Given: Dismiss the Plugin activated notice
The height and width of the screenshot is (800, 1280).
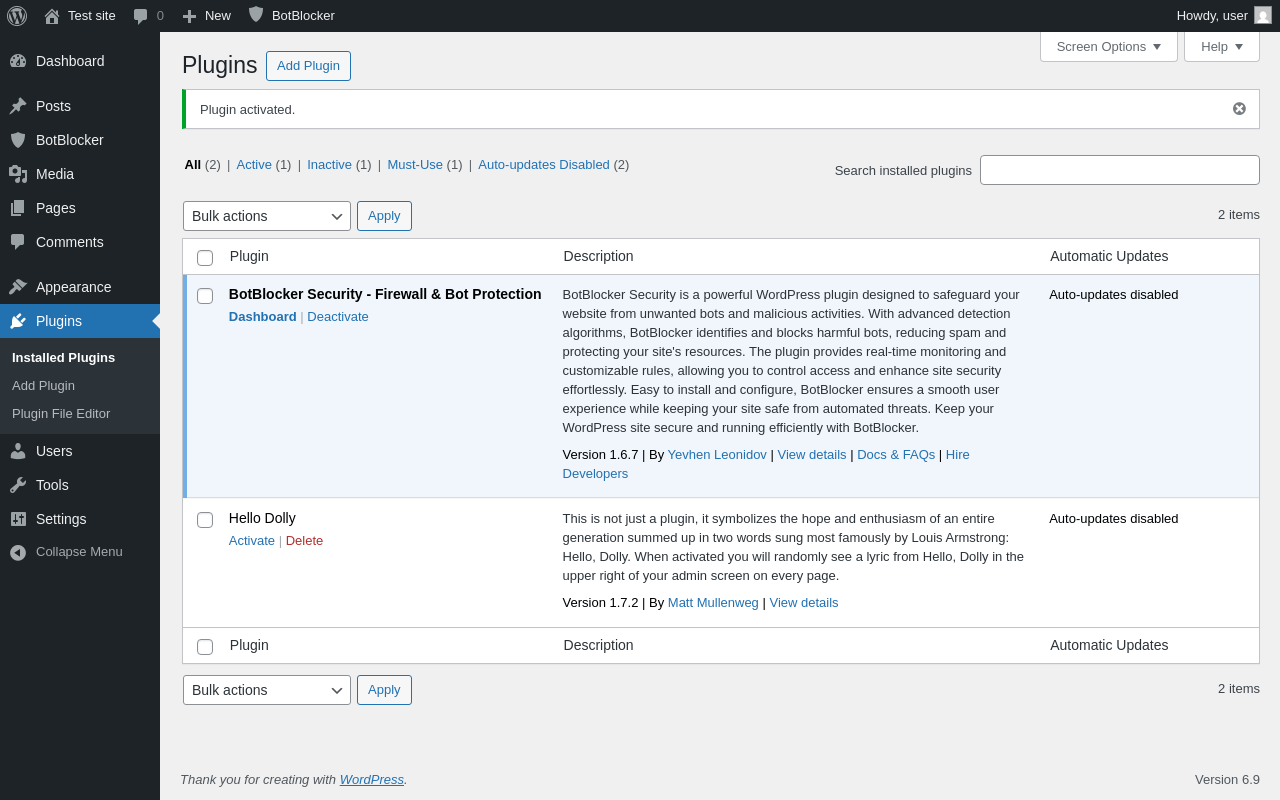Looking at the screenshot, I should (1239, 109).
